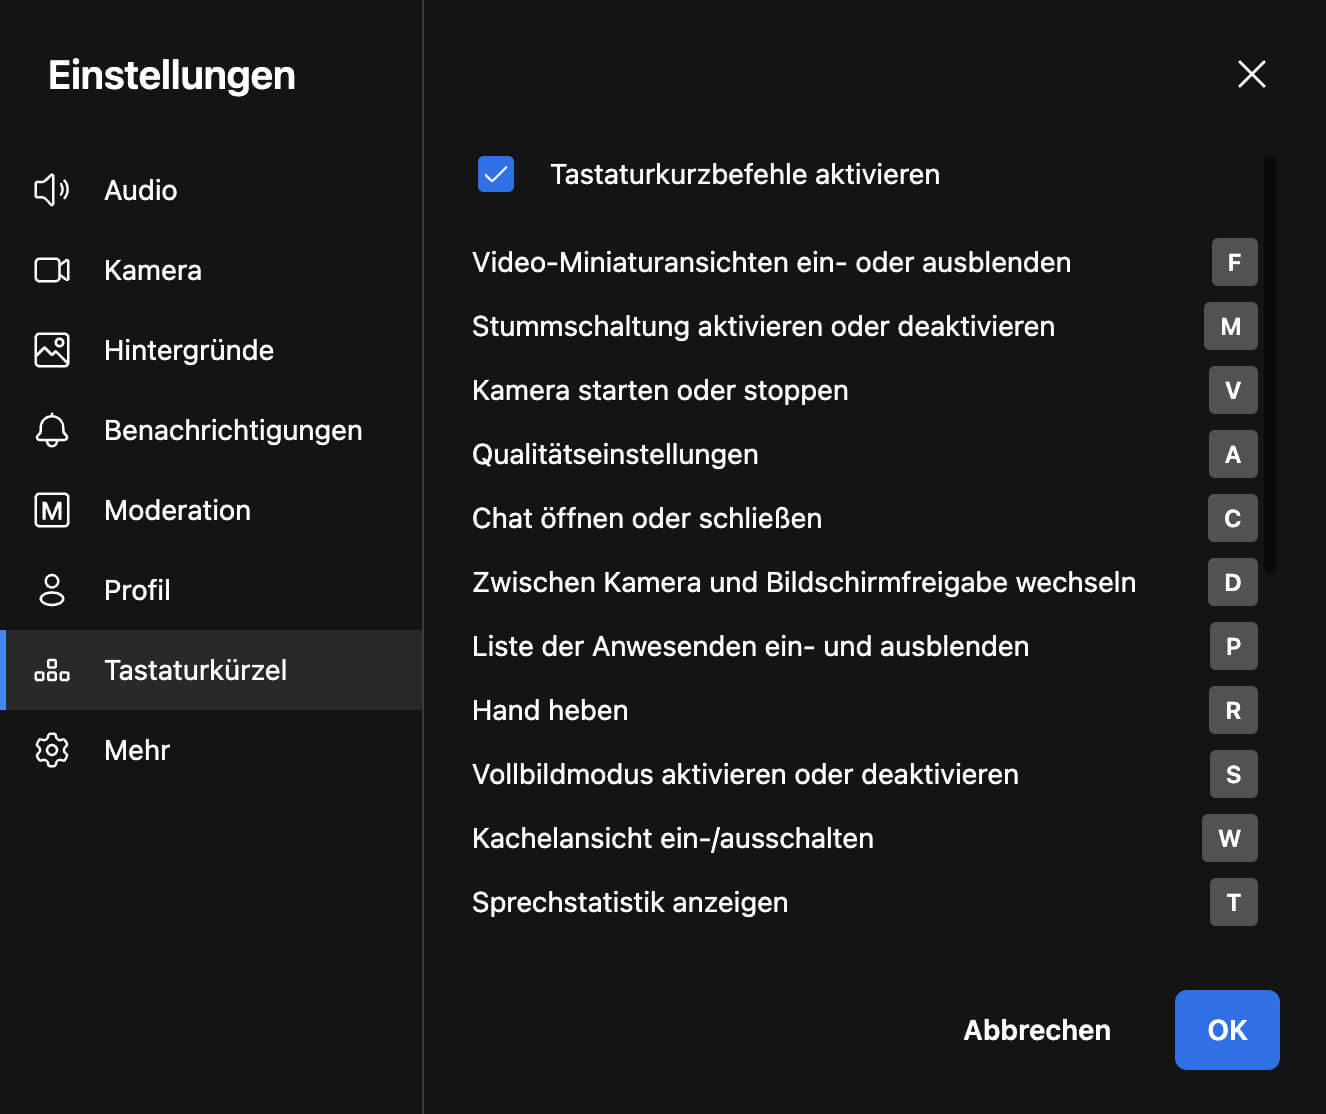The width and height of the screenshot is (1326, 1114).
Task: Uncheck Tastaturkurzbefehle aktivieren checkbox
Action: (496, 174)
